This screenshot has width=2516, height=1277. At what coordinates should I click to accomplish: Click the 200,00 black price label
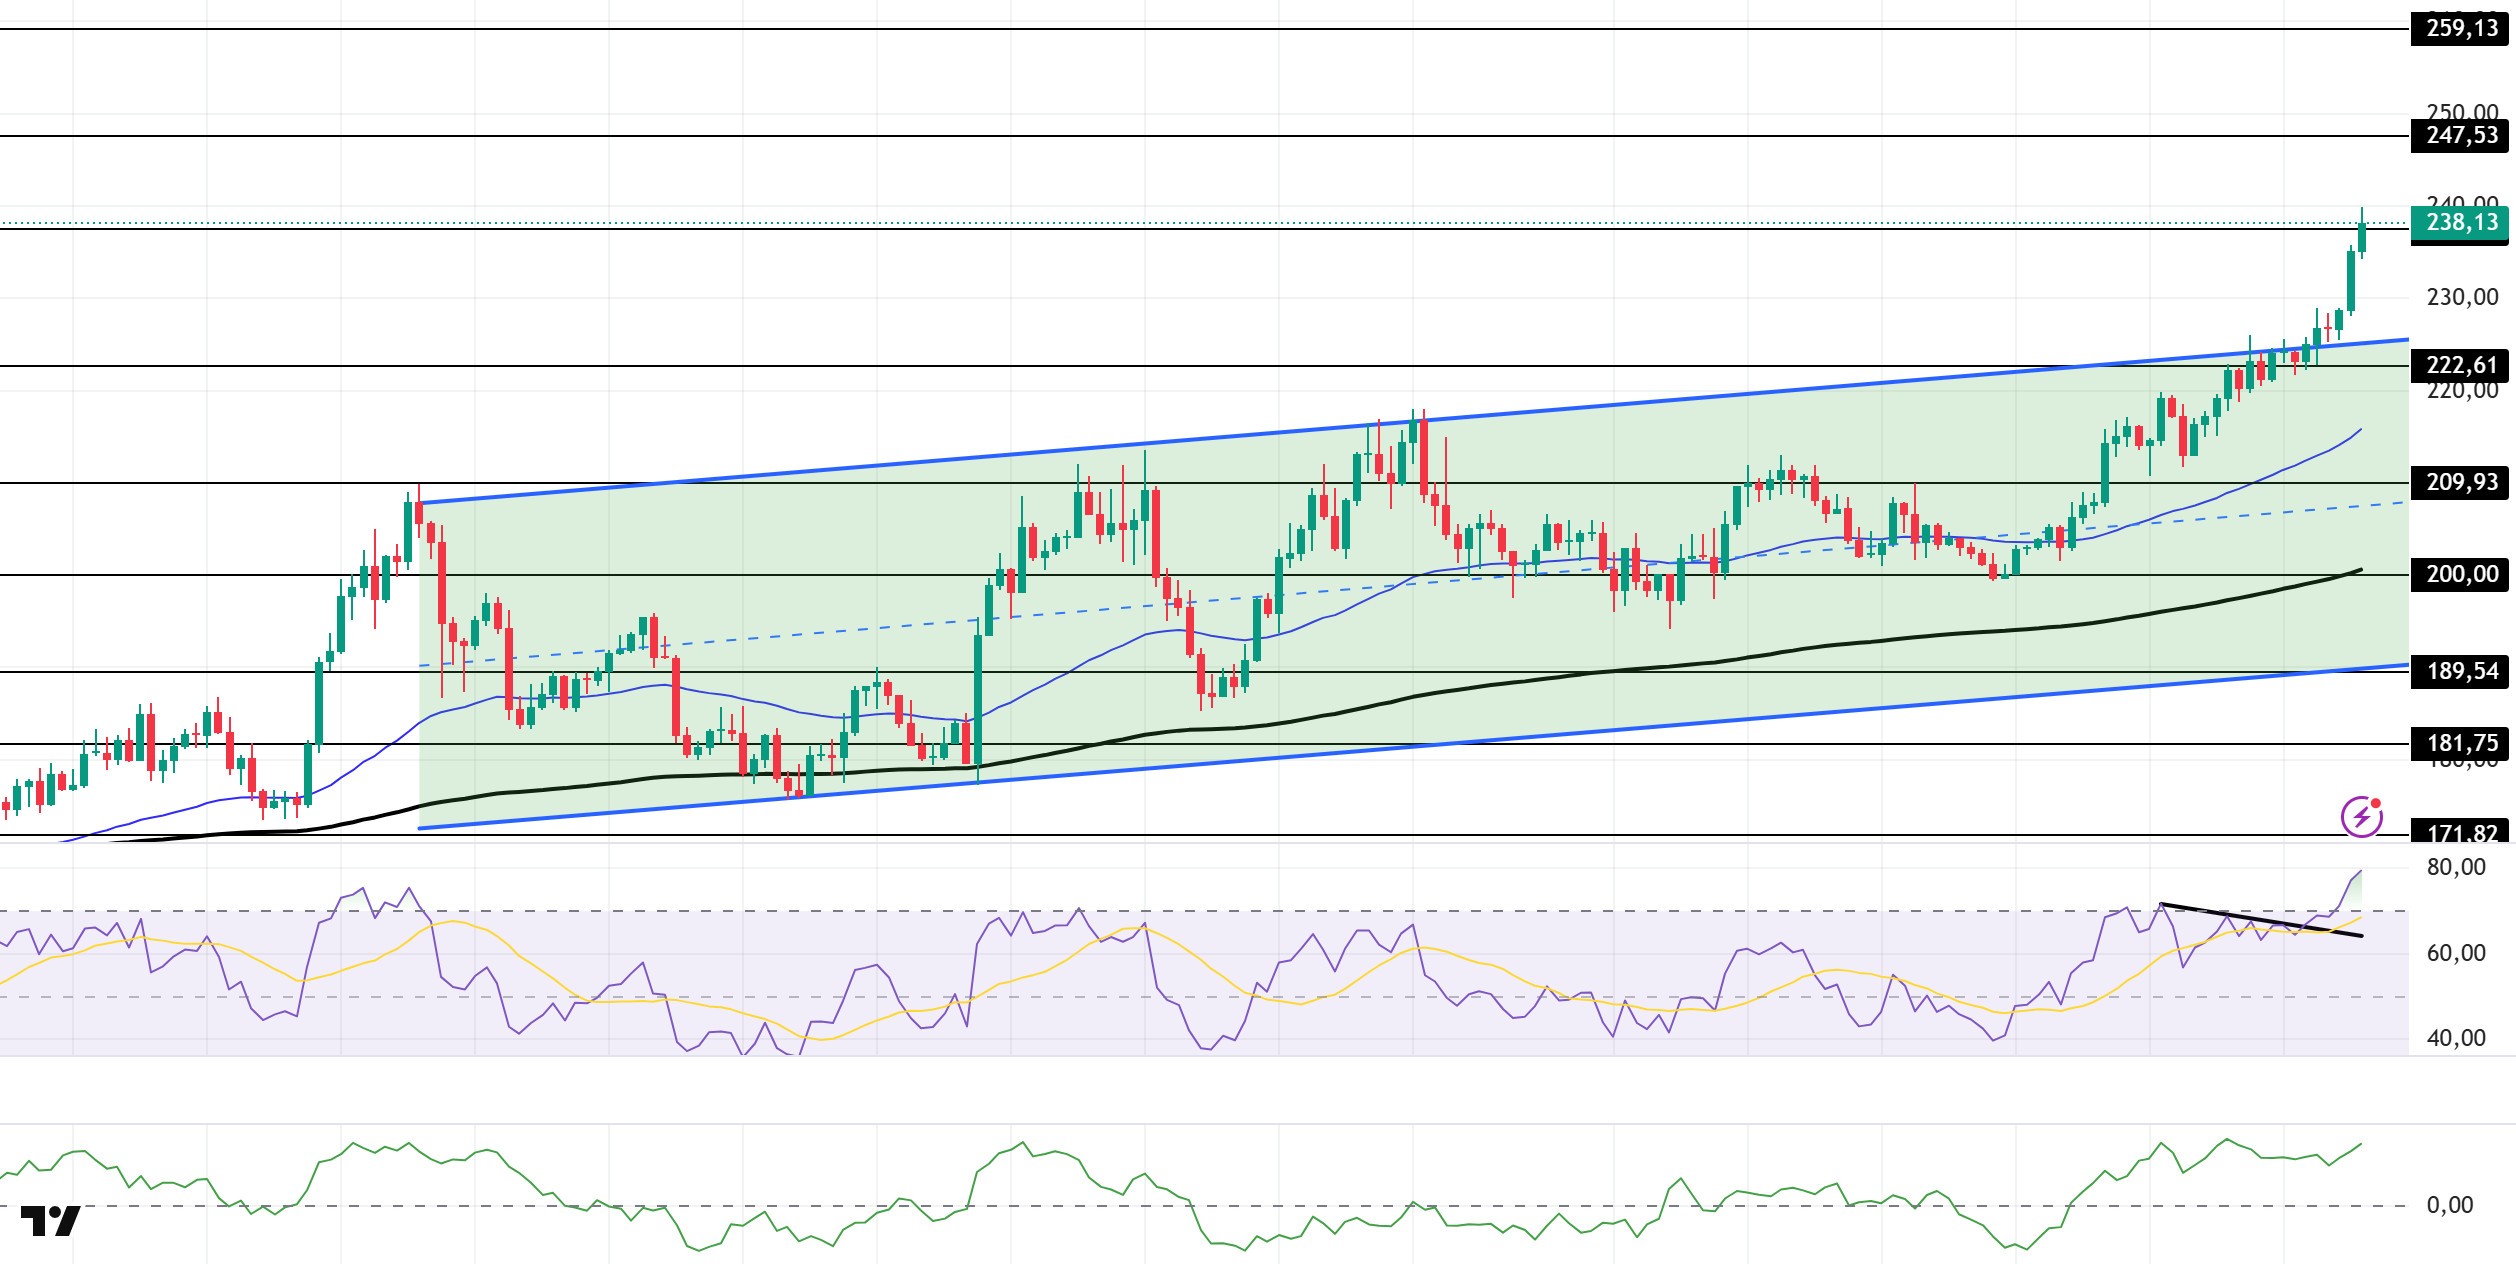pyautogui.click(x=2460, y=575)
